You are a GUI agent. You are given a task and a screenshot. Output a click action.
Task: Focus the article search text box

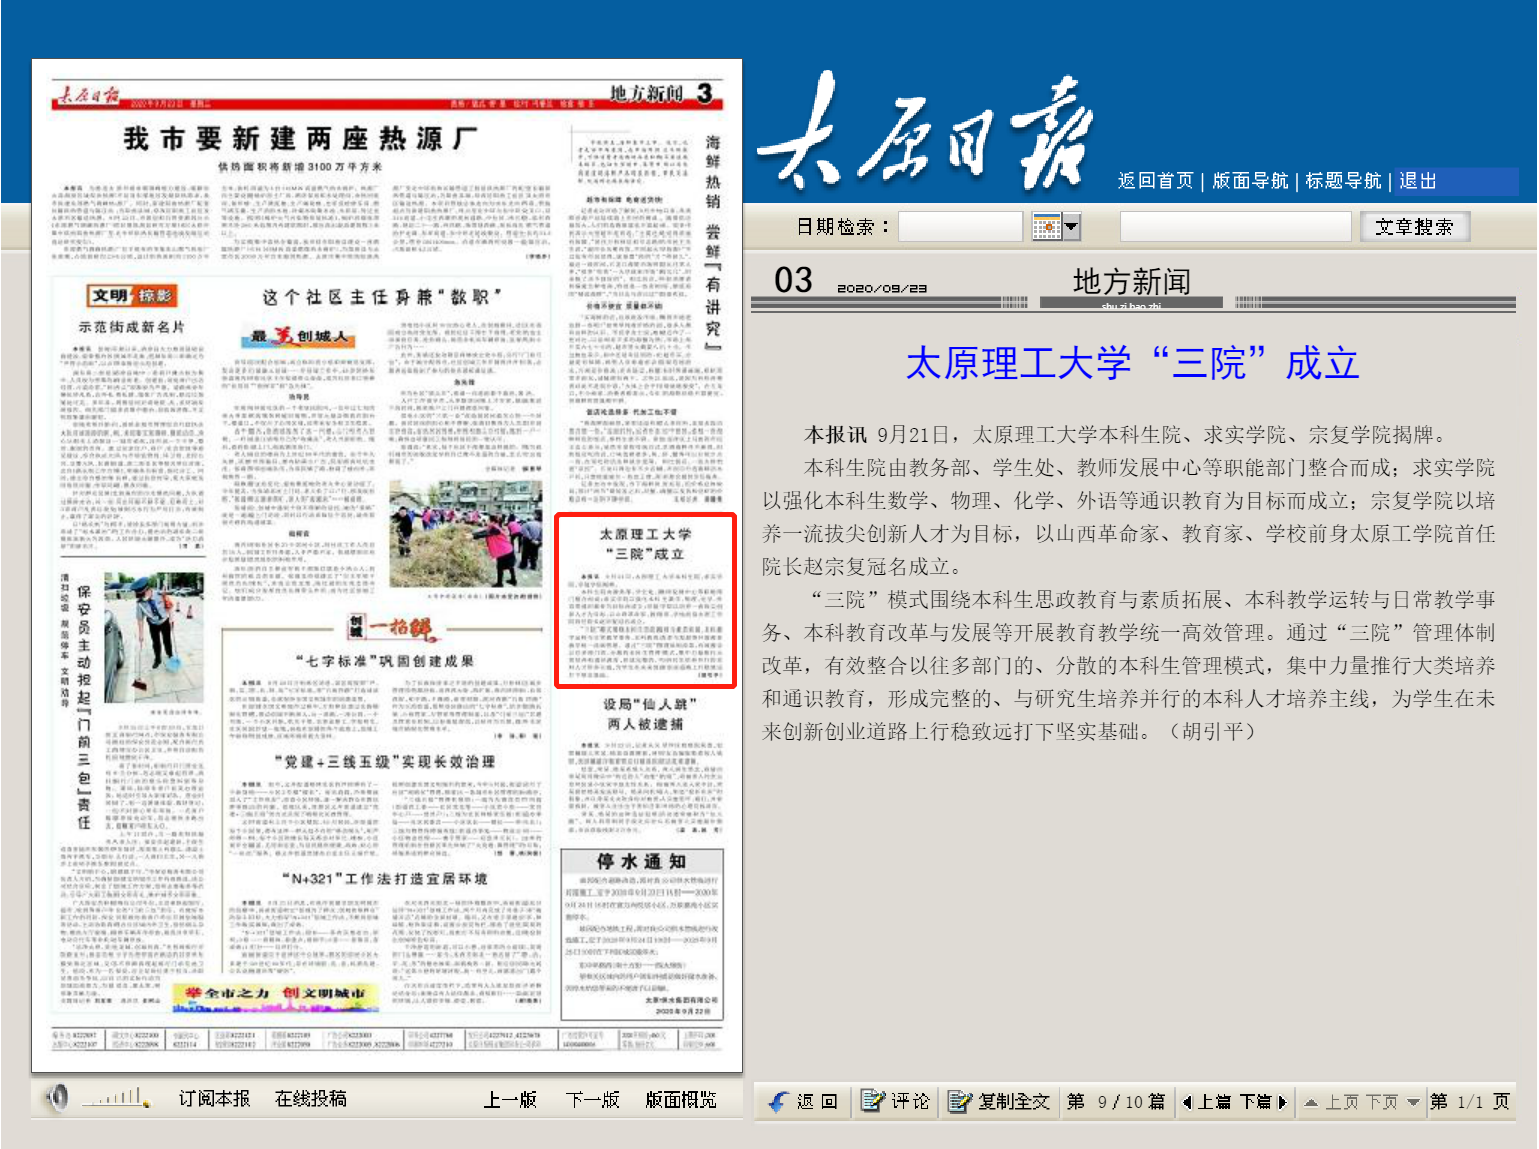coord(1235,227)
